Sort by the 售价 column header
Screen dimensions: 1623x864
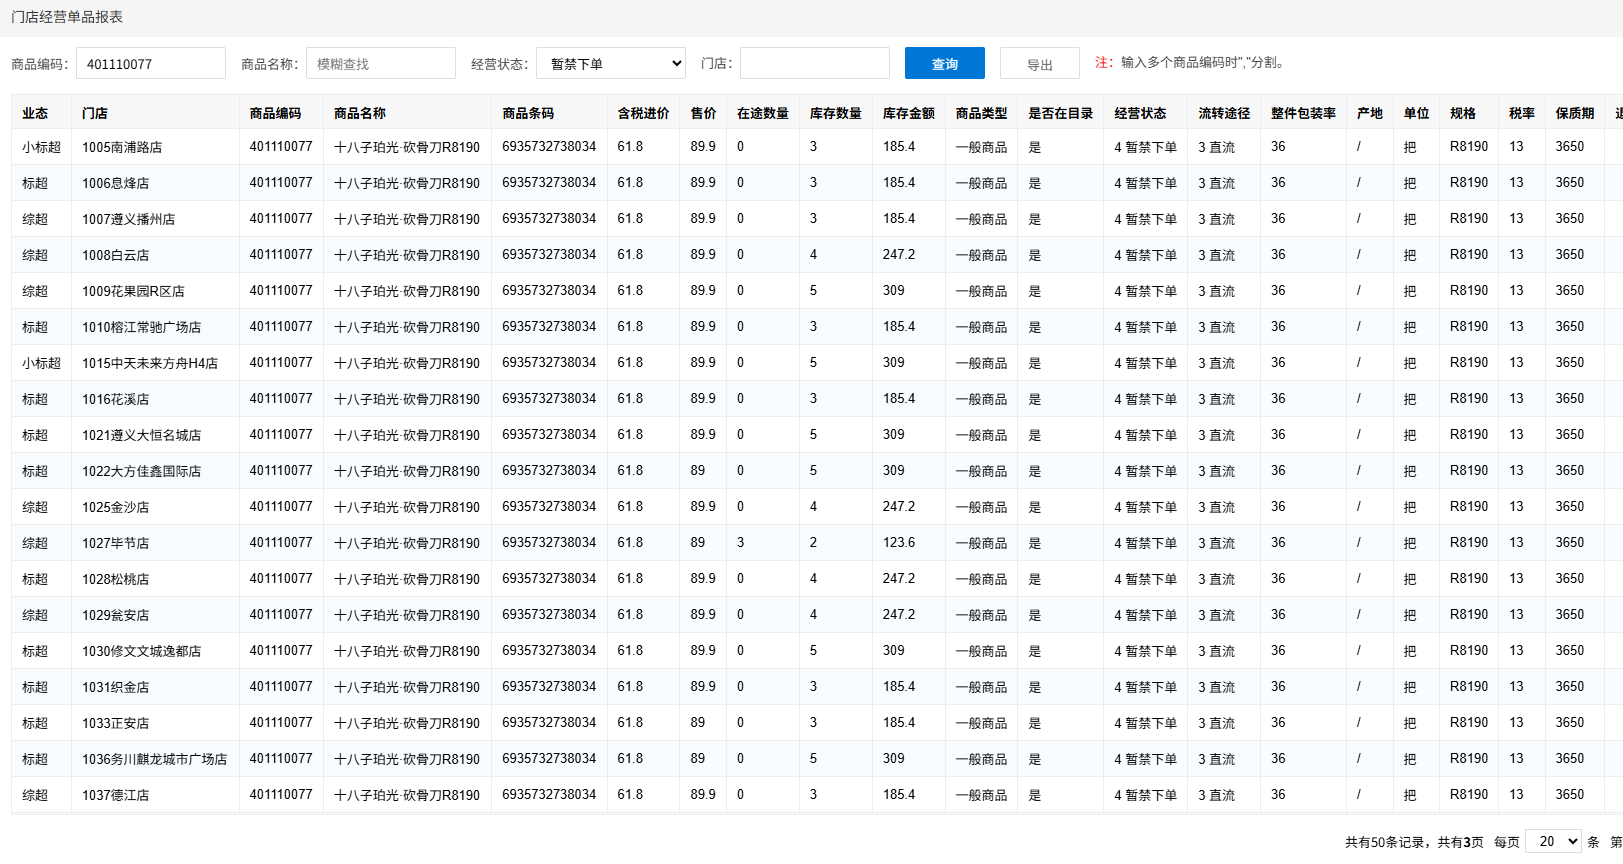pyautogui.click(x=703, y=113)
